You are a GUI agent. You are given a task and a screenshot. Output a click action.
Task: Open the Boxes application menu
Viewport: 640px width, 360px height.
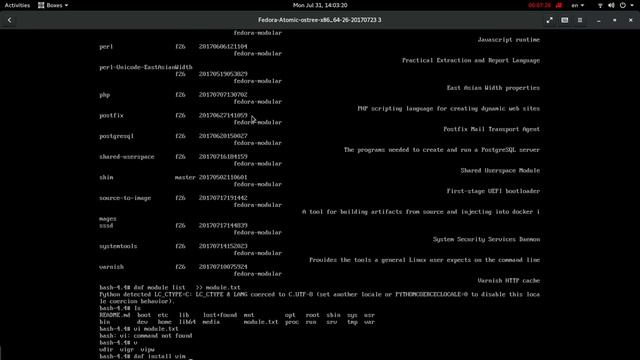pos(53,5)
